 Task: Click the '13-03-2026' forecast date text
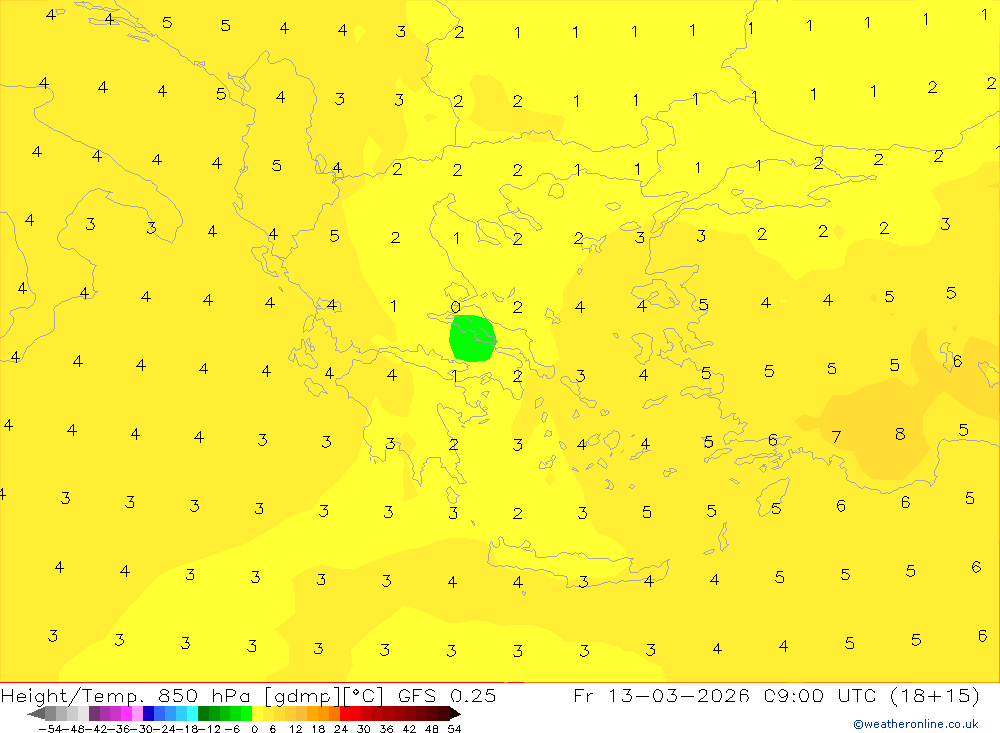click(678, 696)
